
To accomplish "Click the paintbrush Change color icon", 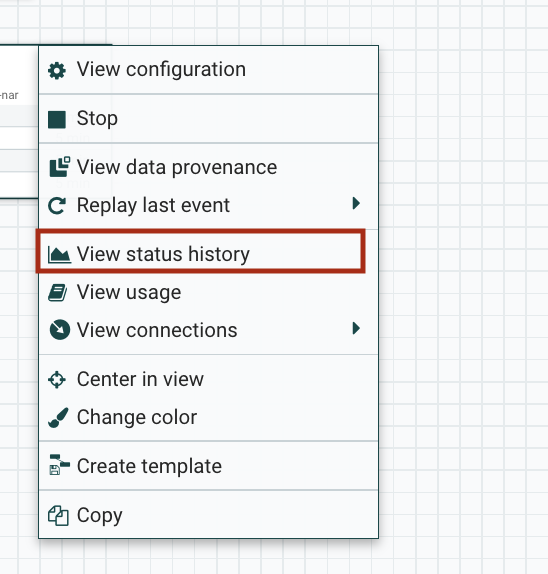I will coord(58,418).
